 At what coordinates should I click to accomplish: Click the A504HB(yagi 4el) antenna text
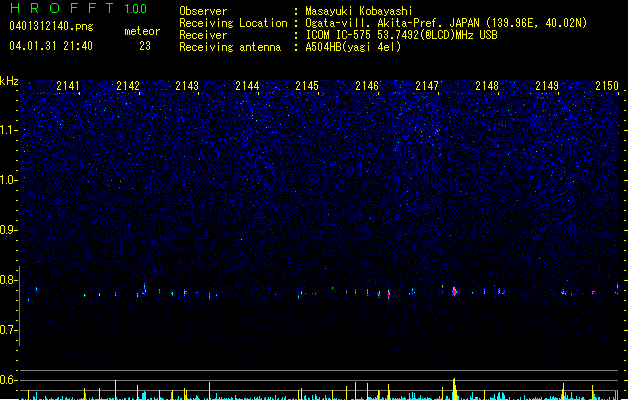[x=353, y=47]
